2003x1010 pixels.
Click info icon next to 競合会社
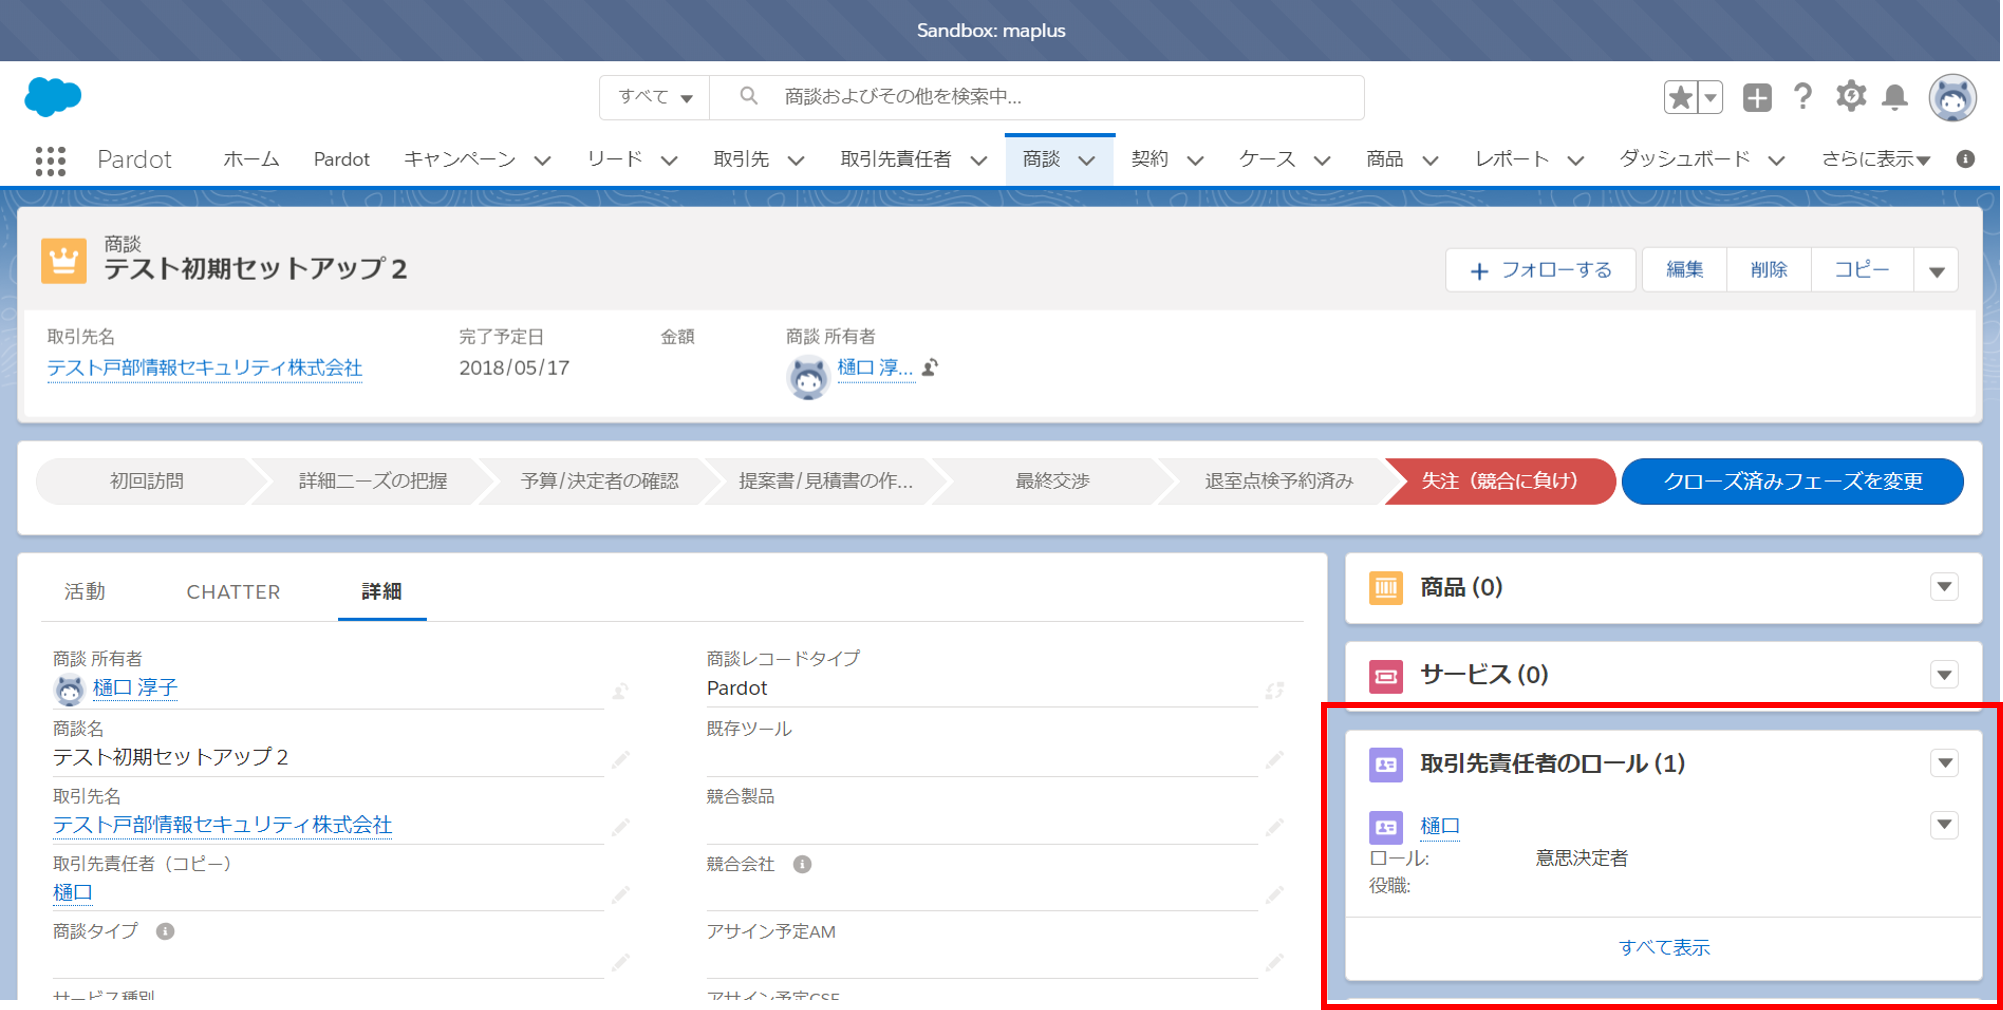click(x=802, y=864)
